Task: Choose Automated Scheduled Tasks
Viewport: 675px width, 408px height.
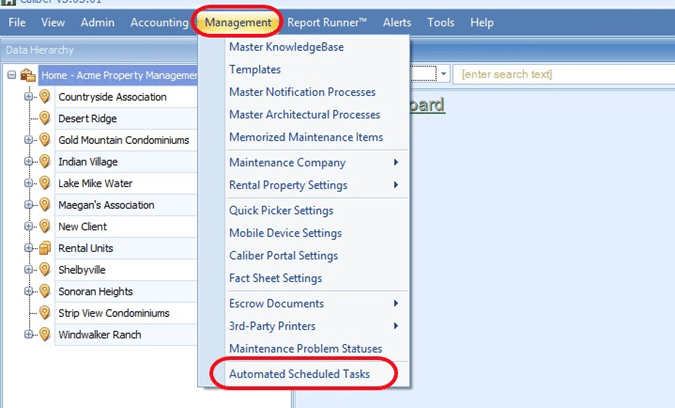Action: coord(299,374)
